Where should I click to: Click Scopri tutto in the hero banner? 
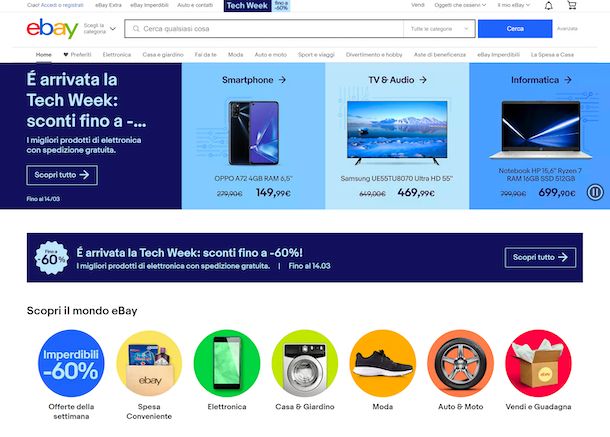pyautogui.click(x=62, y=175)
